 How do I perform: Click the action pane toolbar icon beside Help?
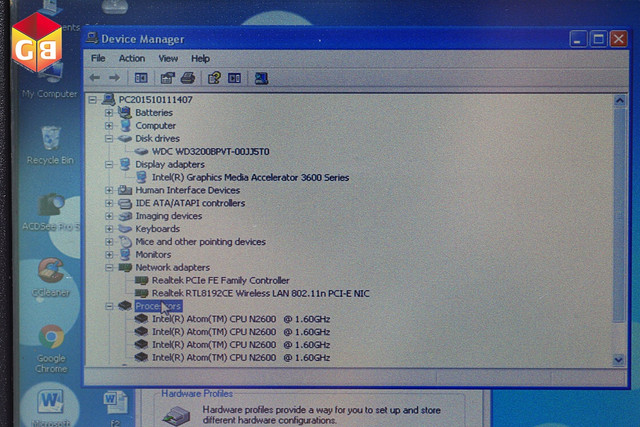click(234, 78)
